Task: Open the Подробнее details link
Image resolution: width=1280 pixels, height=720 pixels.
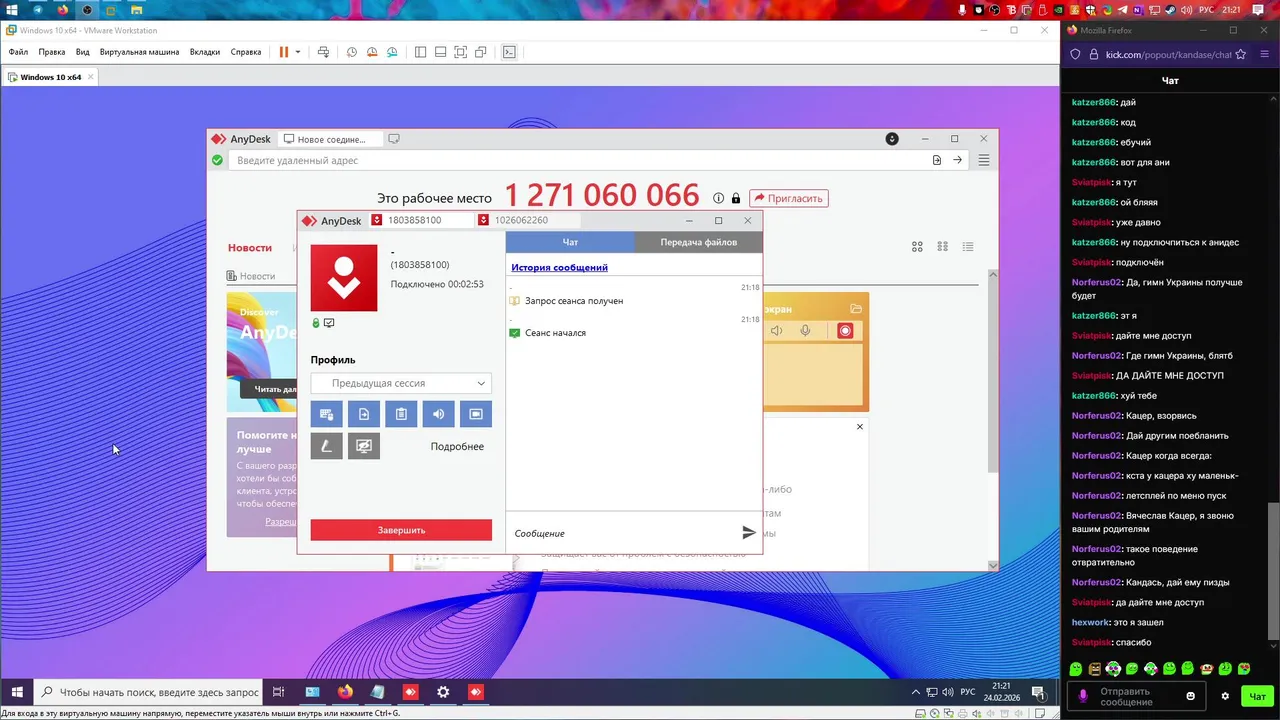Action: point(457,447)
